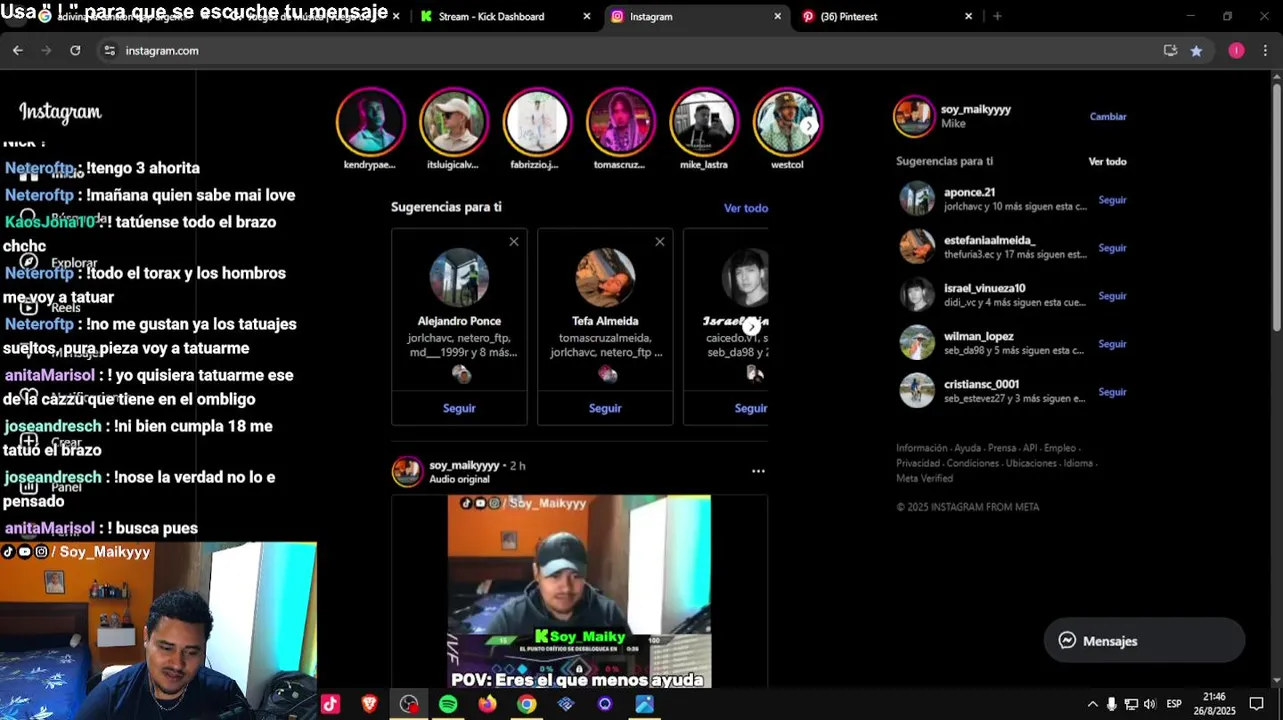Screen dimensions: 1283x720
Task: Play the soy_maikyyyy post video
Action: [x=579, y=591]
